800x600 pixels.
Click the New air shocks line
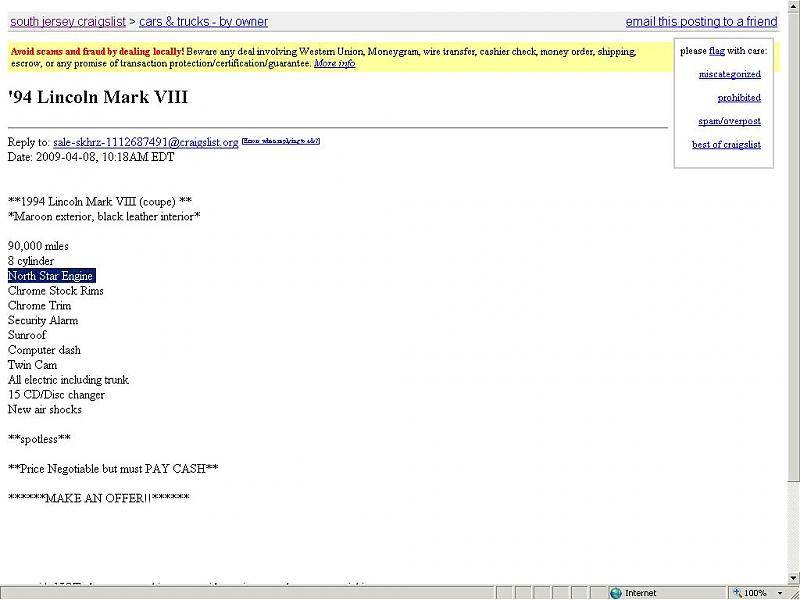coord(44,410)
